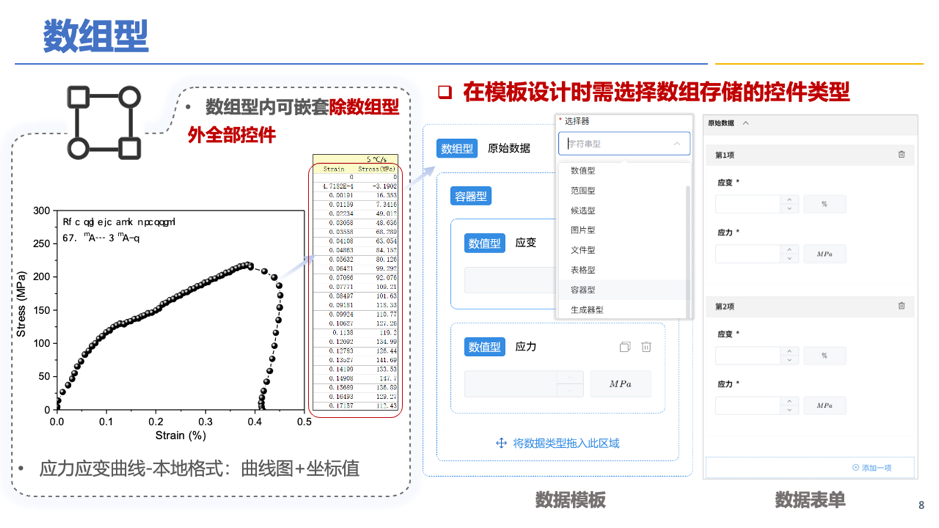This screenshot has width=939, height=528.
Task: Click the blue 数组型 tag button
Action: coord(456,148)
